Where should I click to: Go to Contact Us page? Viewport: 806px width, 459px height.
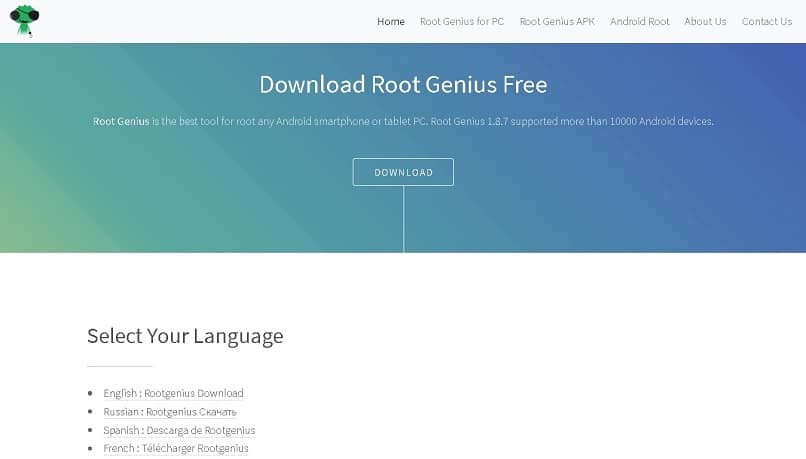point(766,22)
